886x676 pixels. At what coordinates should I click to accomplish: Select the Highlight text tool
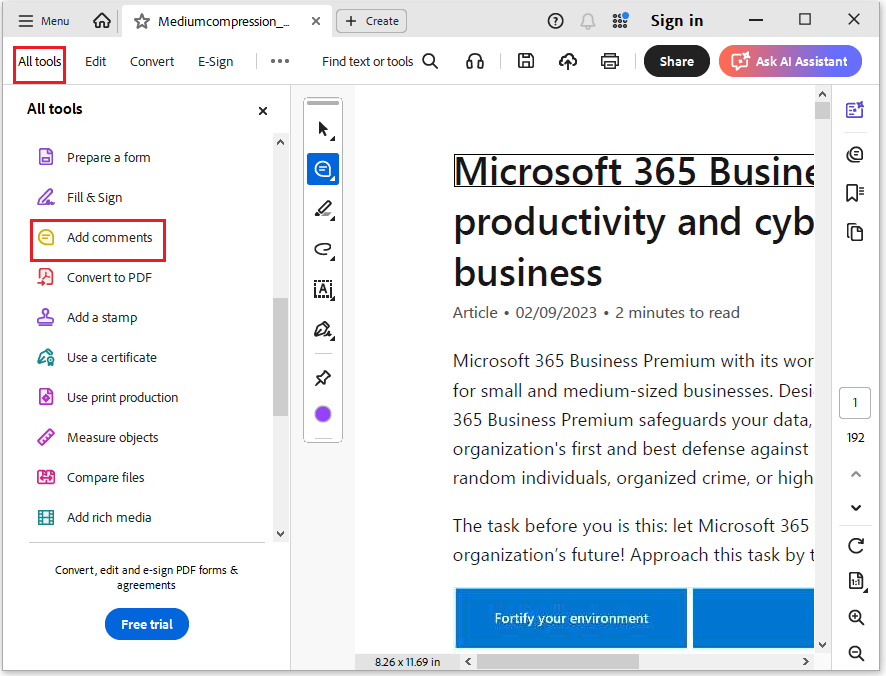(323, 210)
